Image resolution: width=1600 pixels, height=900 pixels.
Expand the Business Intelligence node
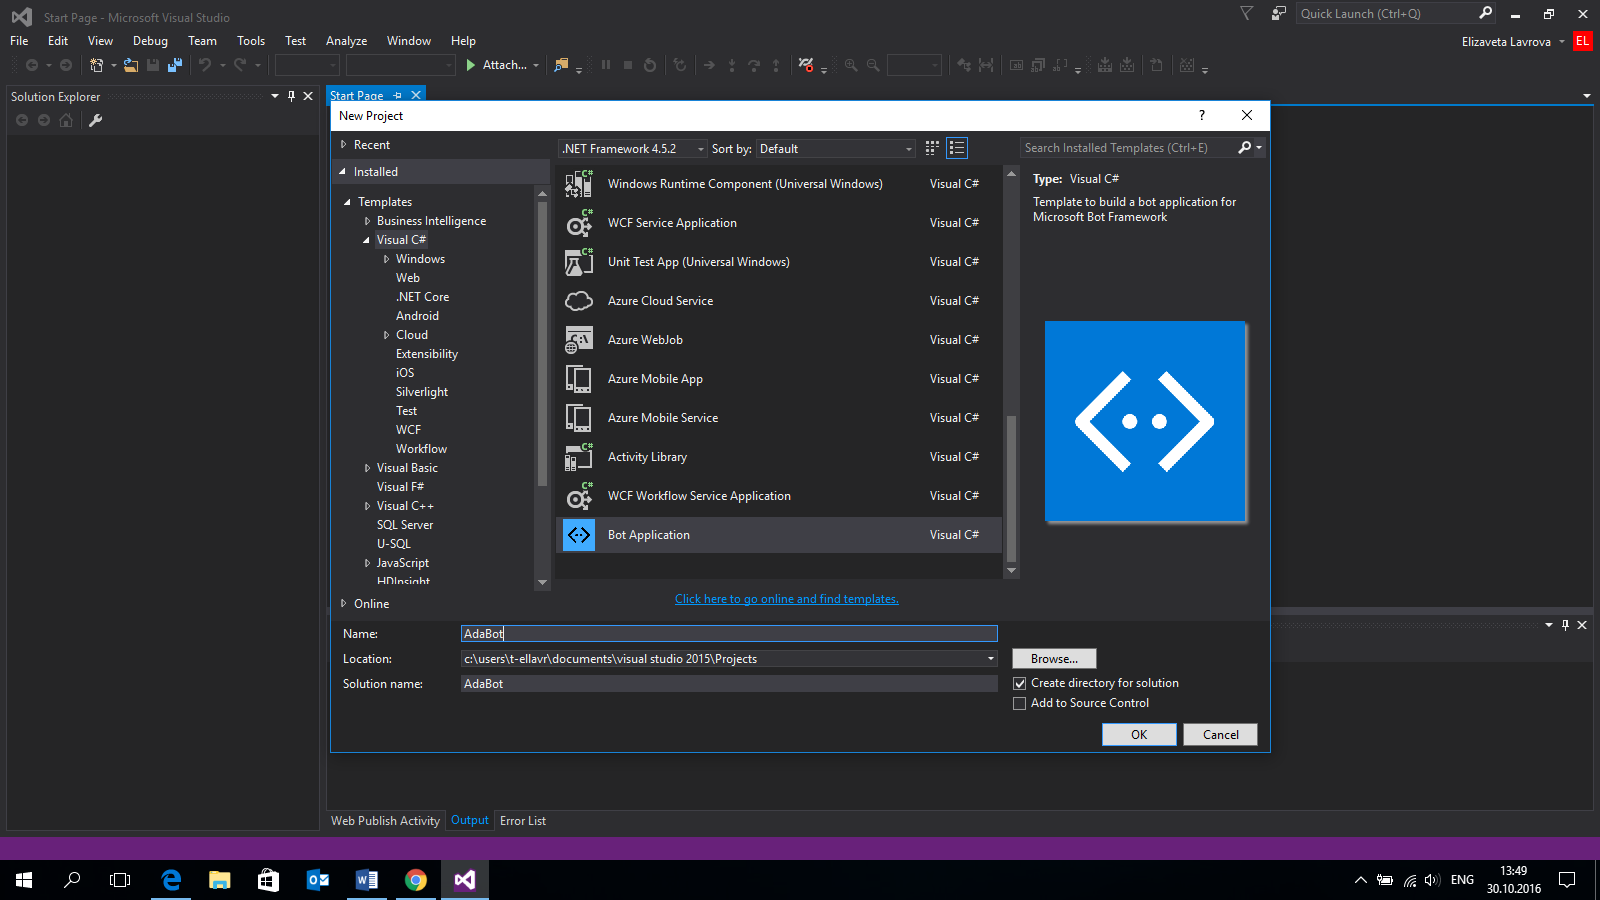(367, 221)
